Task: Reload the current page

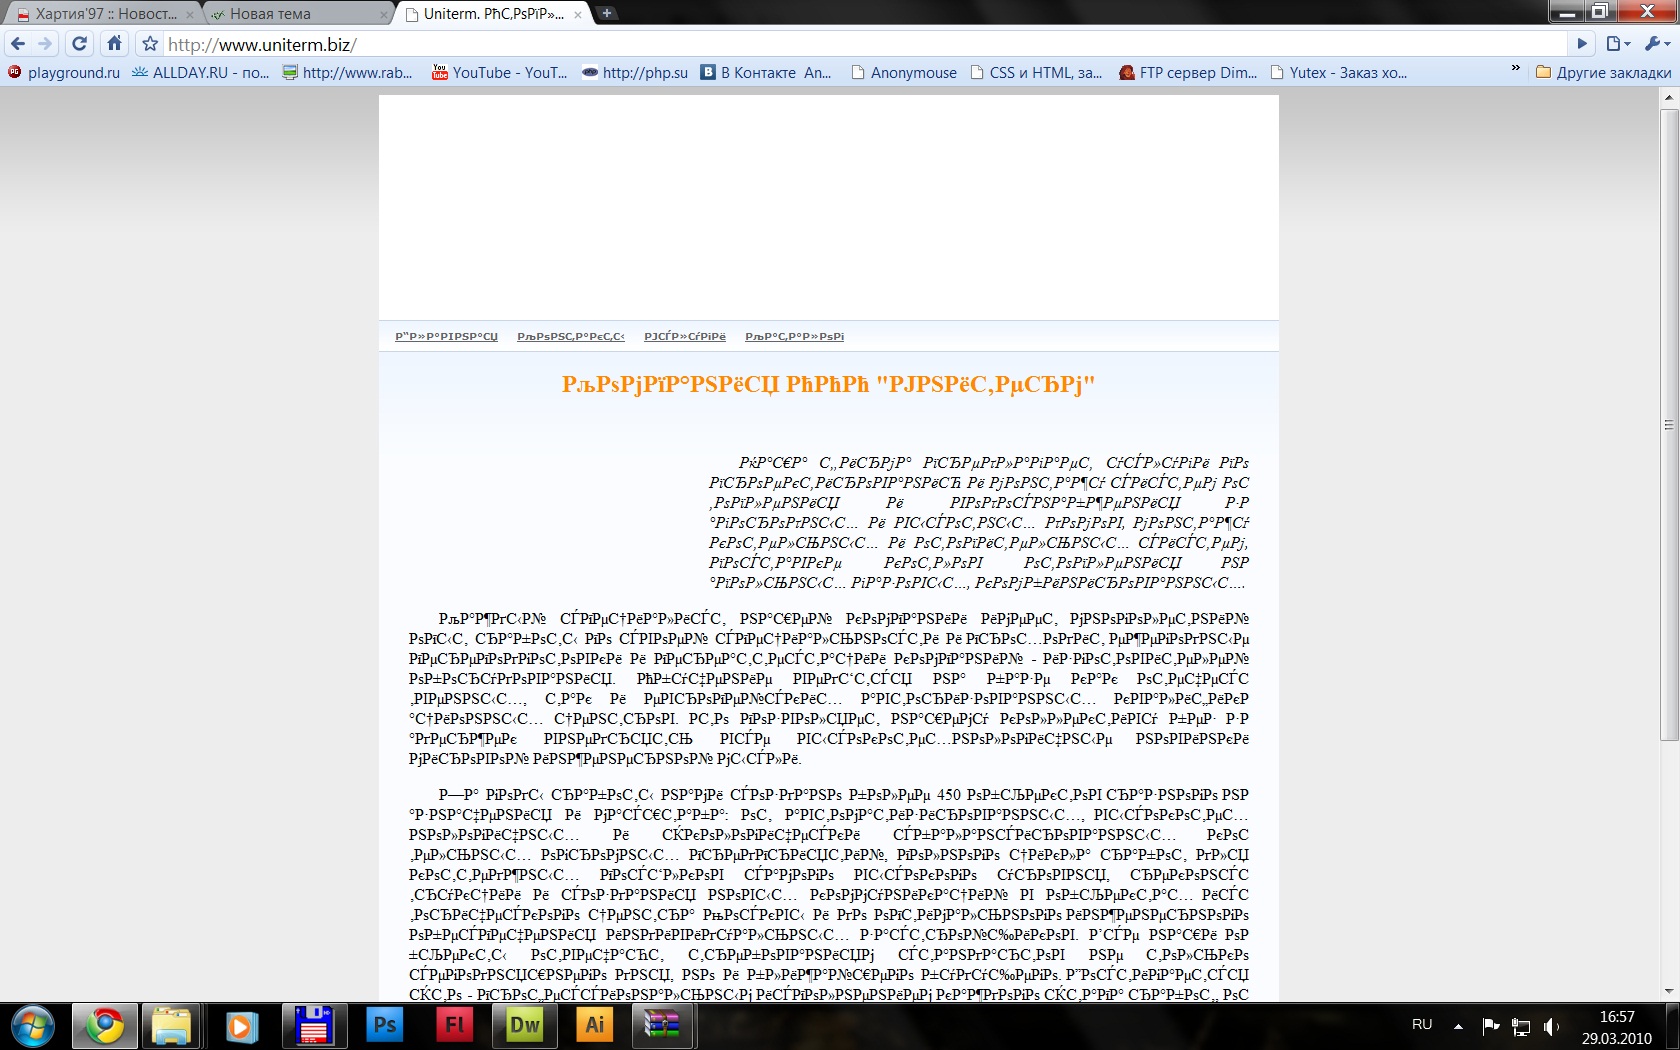Action: click(x=80, y=44)
